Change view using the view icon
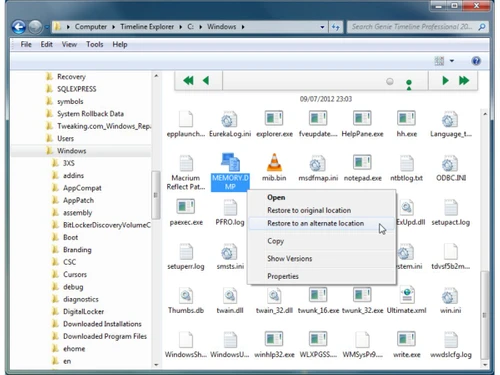Viewport: 500px width, 375px height. pos(440,61)
